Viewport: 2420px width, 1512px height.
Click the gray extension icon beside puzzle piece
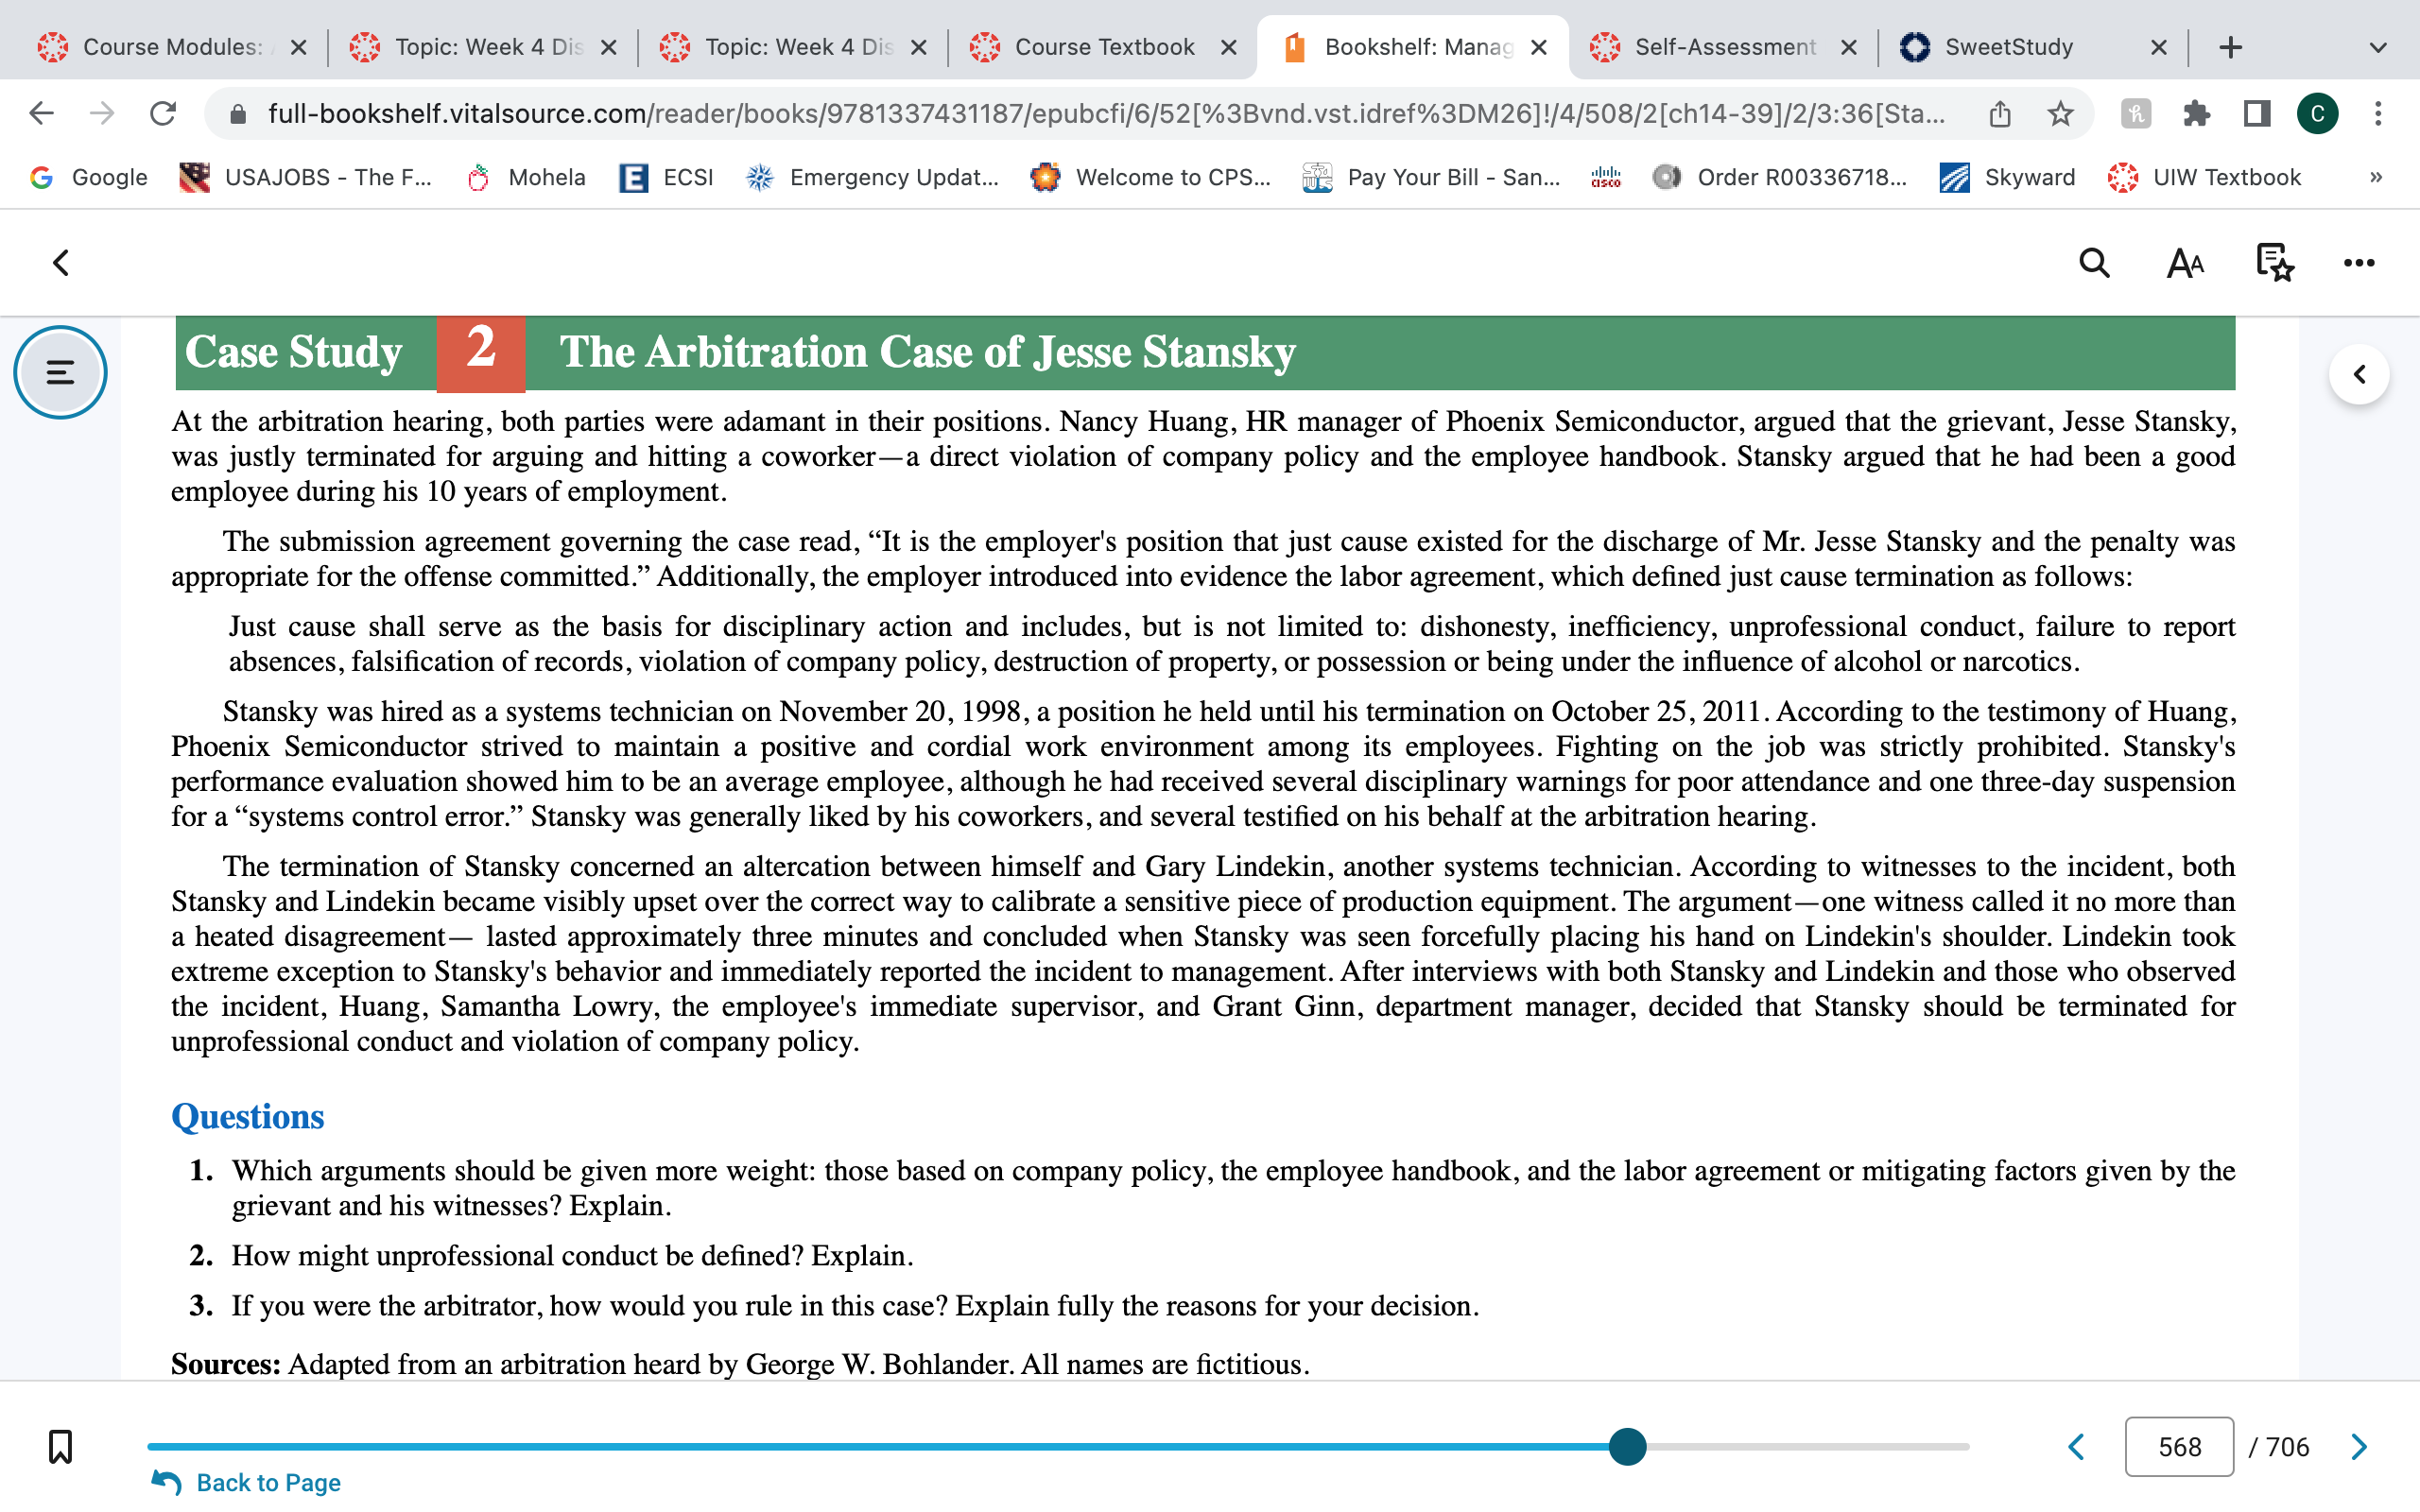(2135, 113)
